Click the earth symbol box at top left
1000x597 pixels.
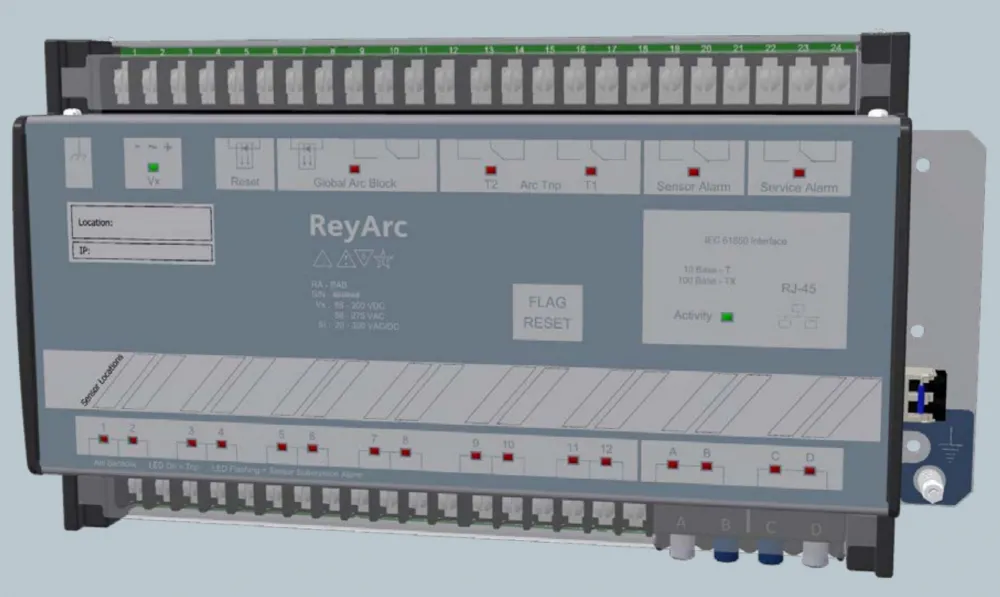point(78,162)
